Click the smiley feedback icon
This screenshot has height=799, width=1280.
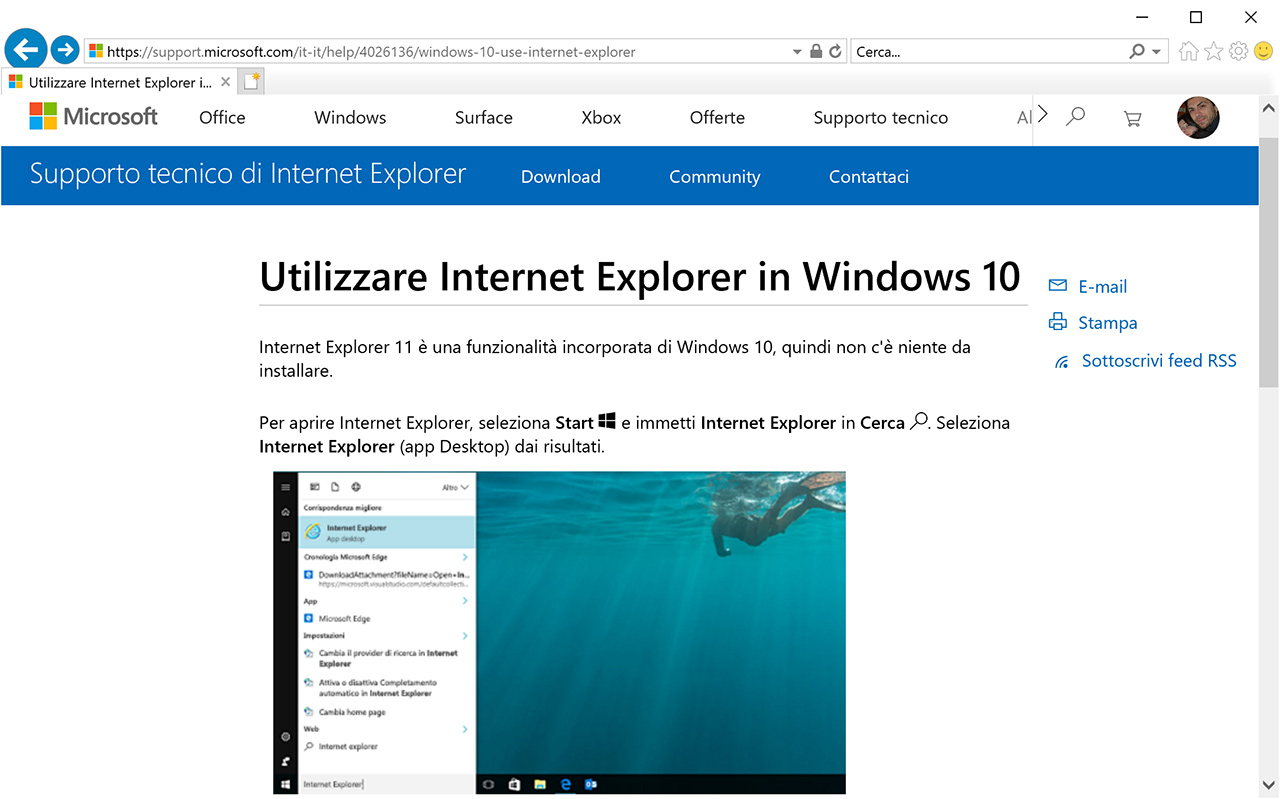click(x=1264, y=51)
